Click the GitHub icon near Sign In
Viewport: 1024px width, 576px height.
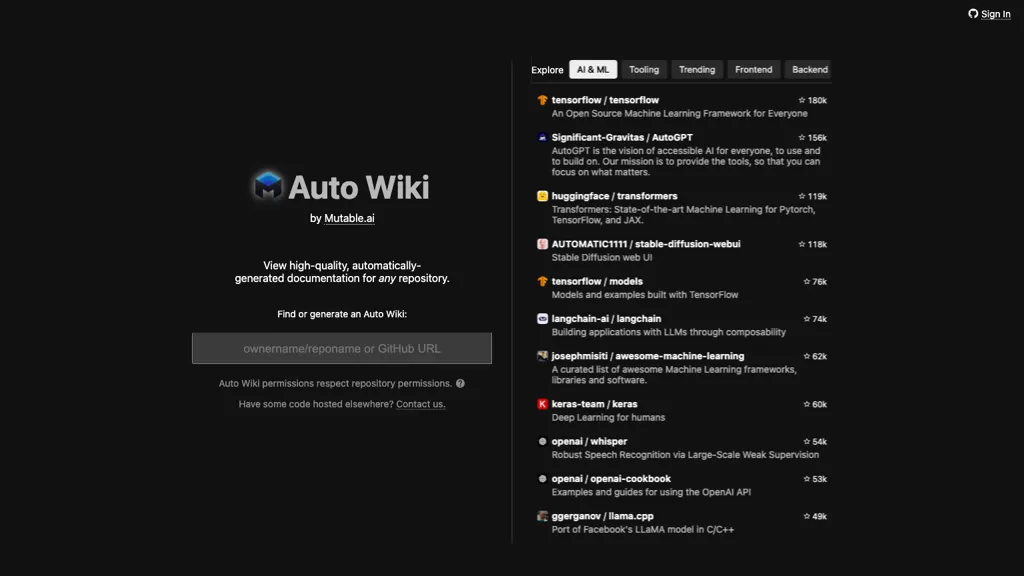[x=972, y=13]
